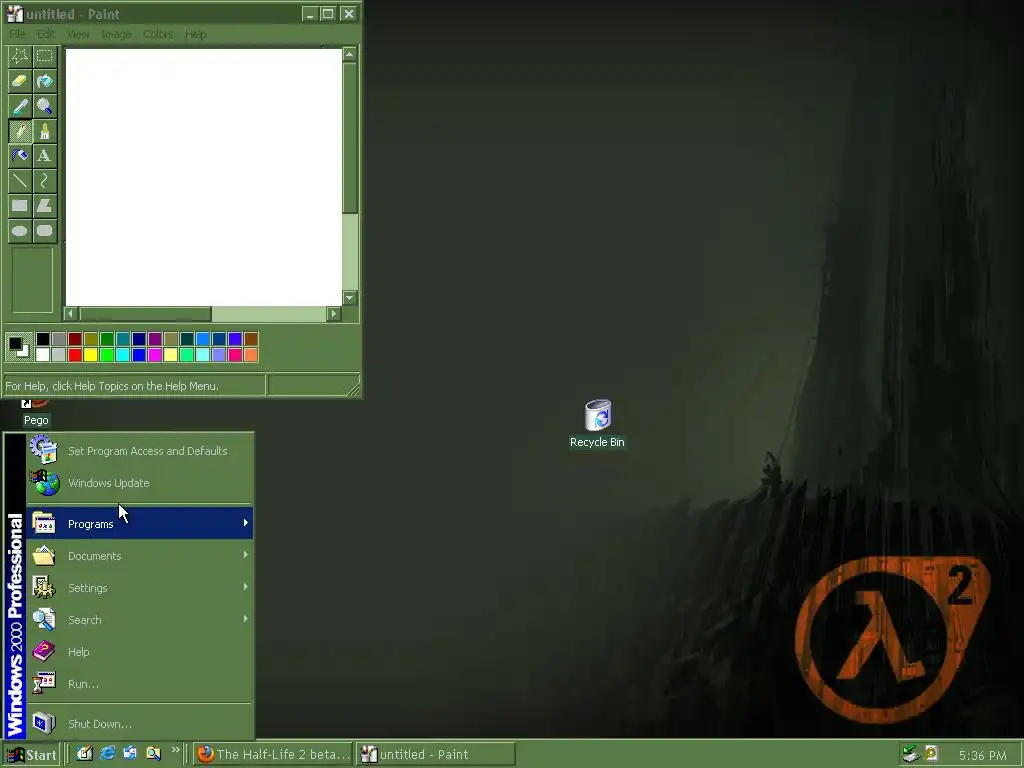Choose Shut Down... from Start menu
The width and height of the screenshot is (1024, 768).
tap(140, 723)
